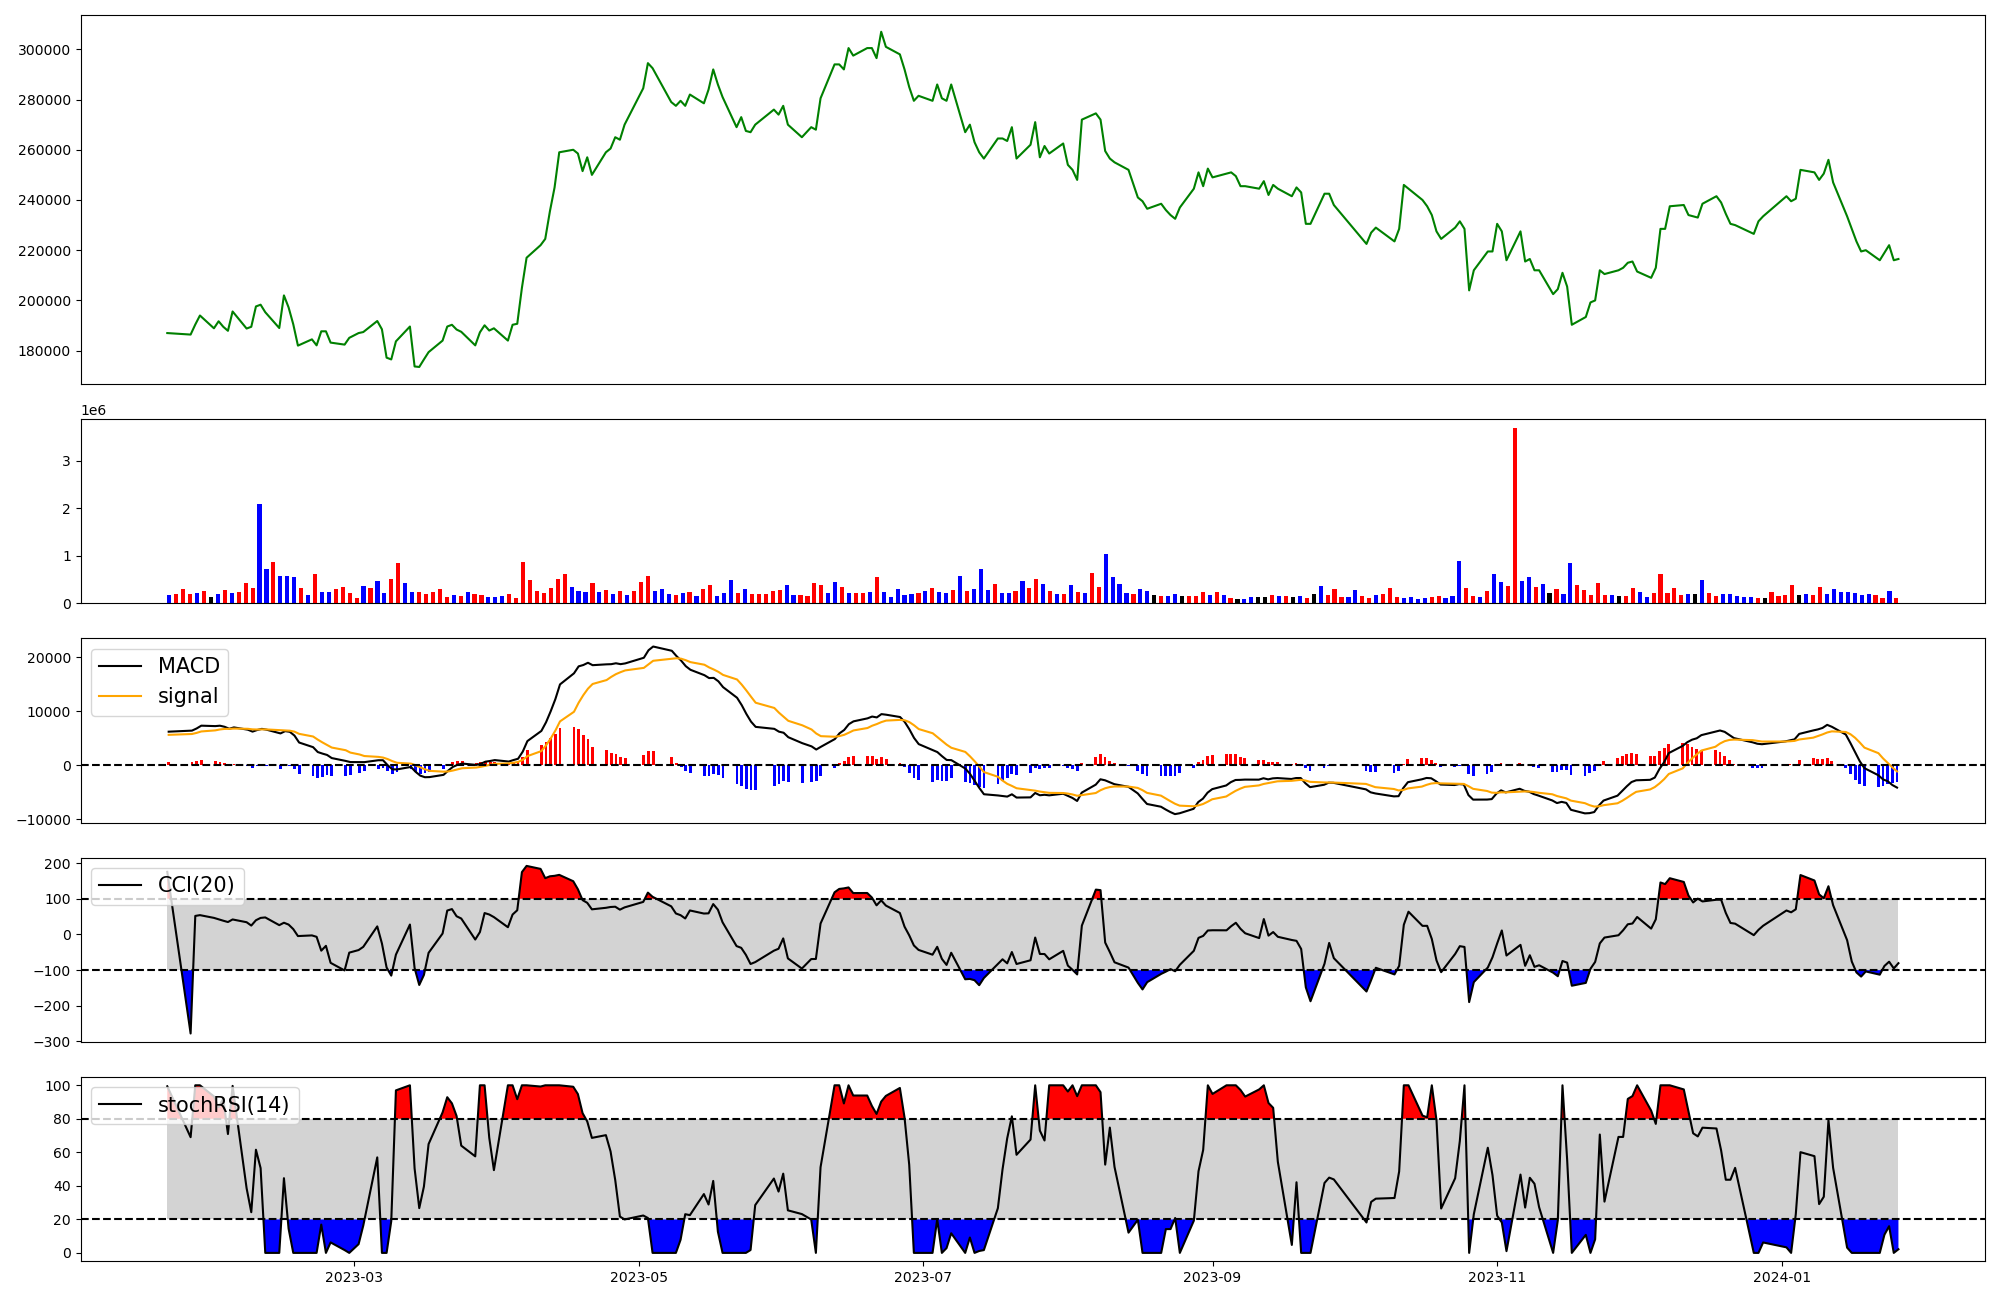Click the 260000 price axis tick label

44,150
